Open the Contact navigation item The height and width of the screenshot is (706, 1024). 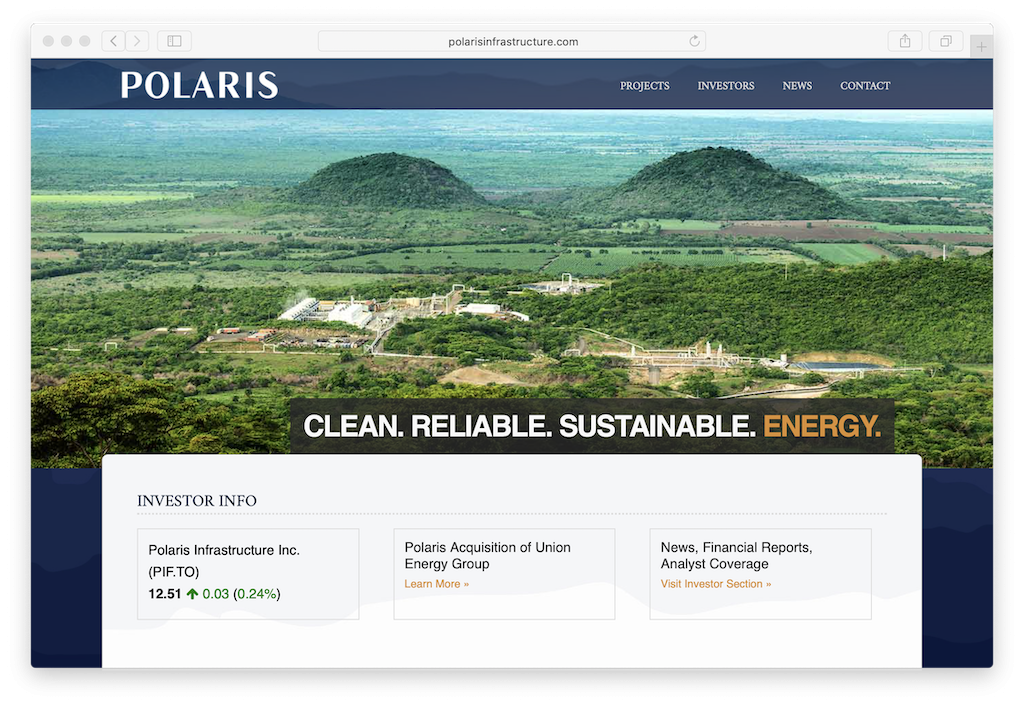(x=865, y=86)
